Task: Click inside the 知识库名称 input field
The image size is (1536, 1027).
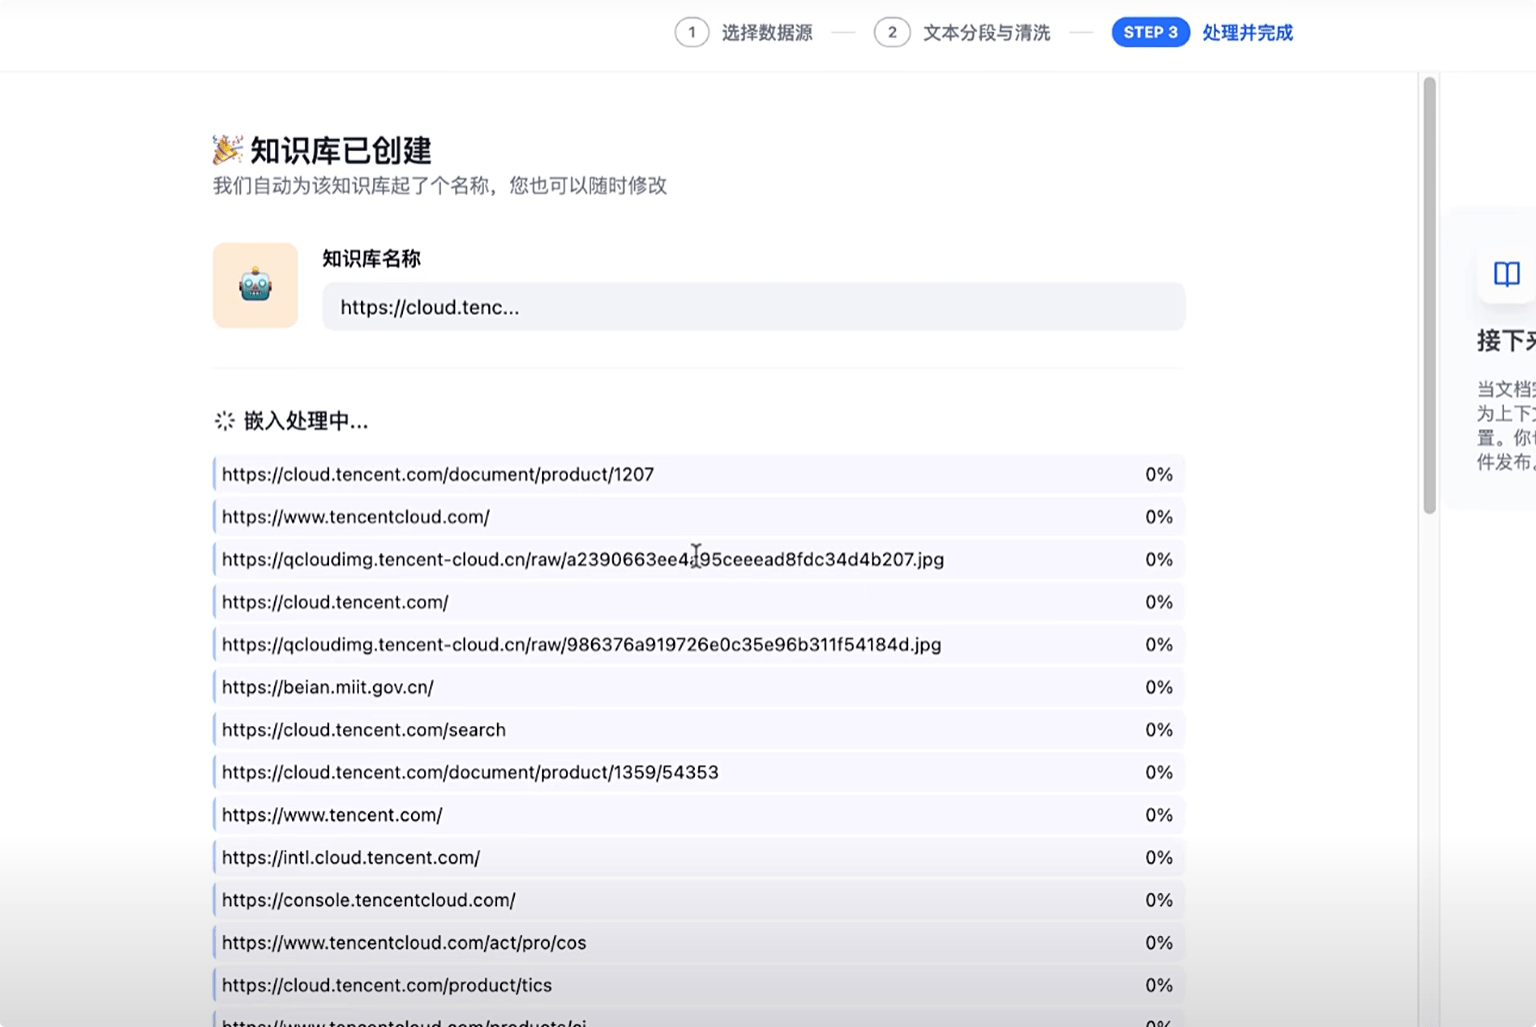Action: [752, 307]
